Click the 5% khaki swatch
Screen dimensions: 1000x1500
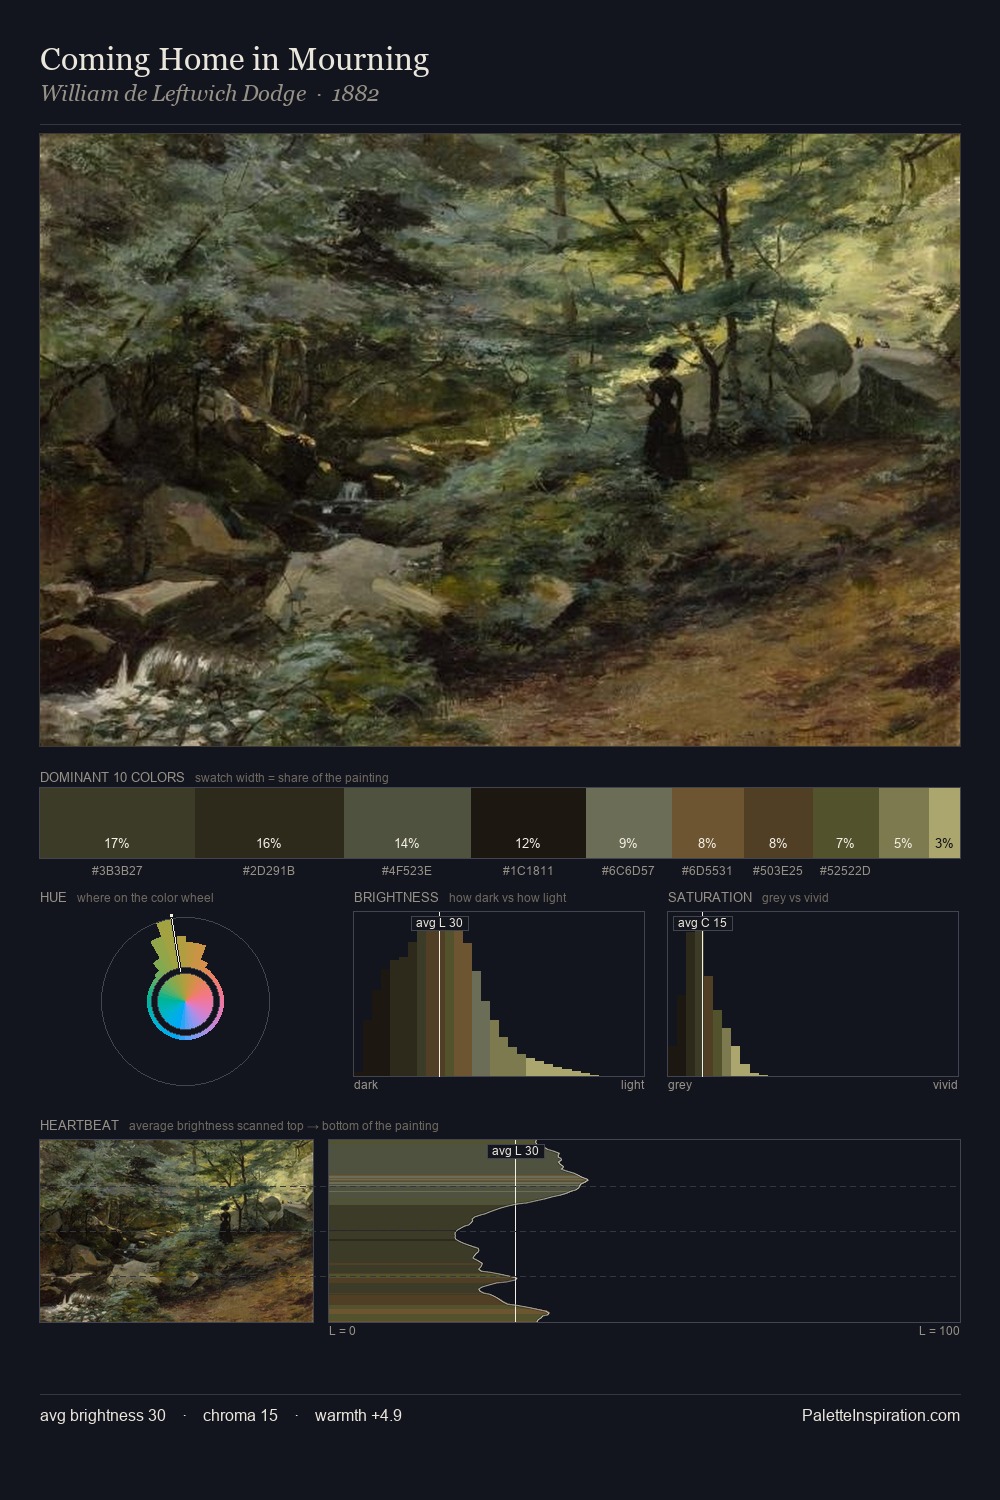click(x=903, y=823)
